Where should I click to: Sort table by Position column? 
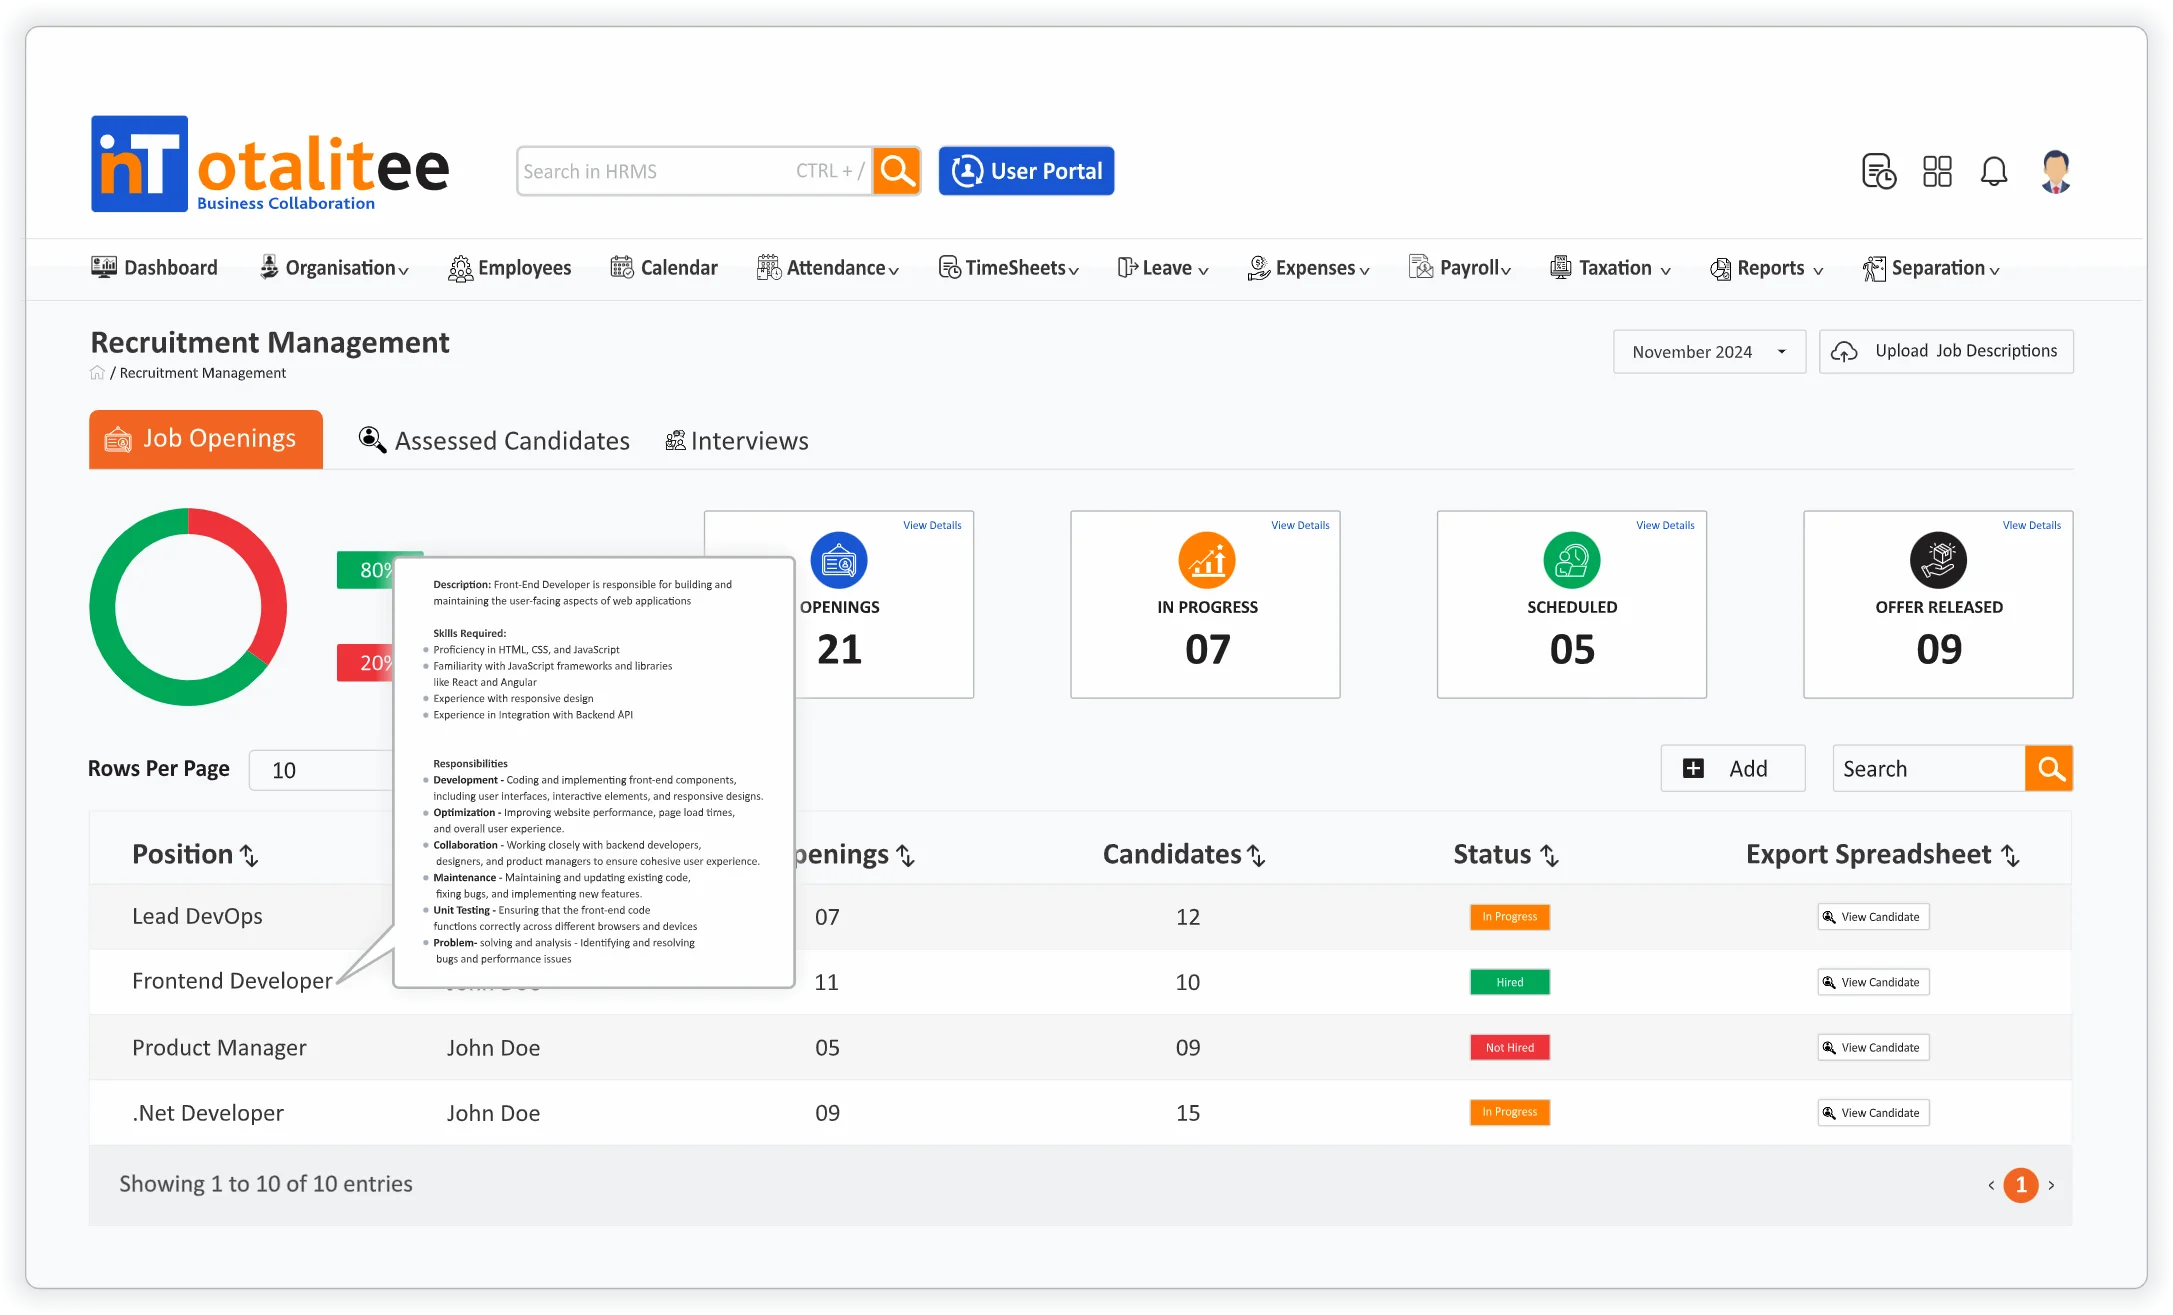pos(250,856)
